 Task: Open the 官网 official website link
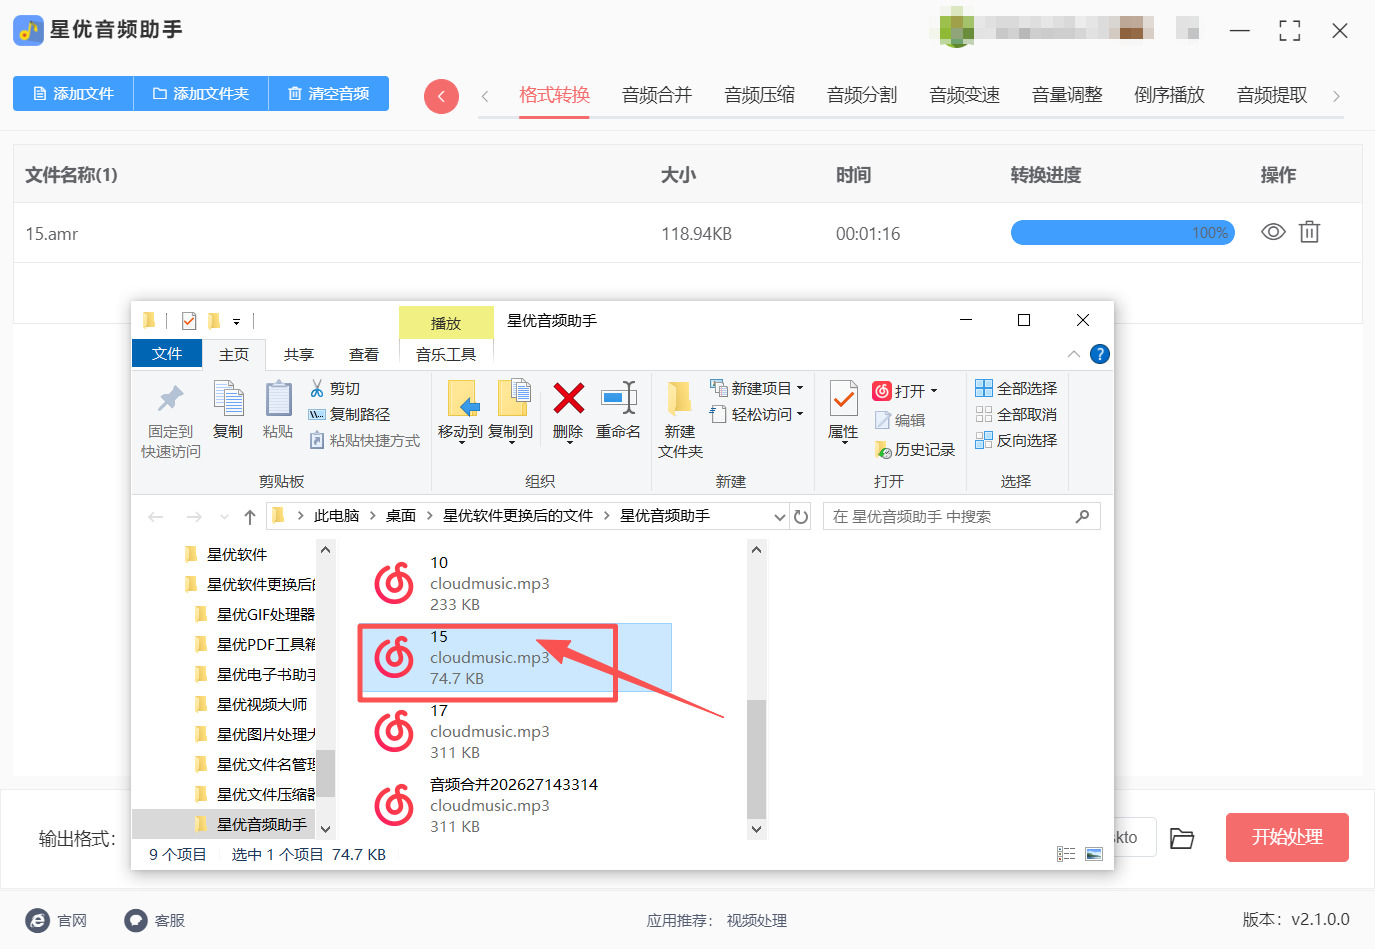[x=57, y=920]
